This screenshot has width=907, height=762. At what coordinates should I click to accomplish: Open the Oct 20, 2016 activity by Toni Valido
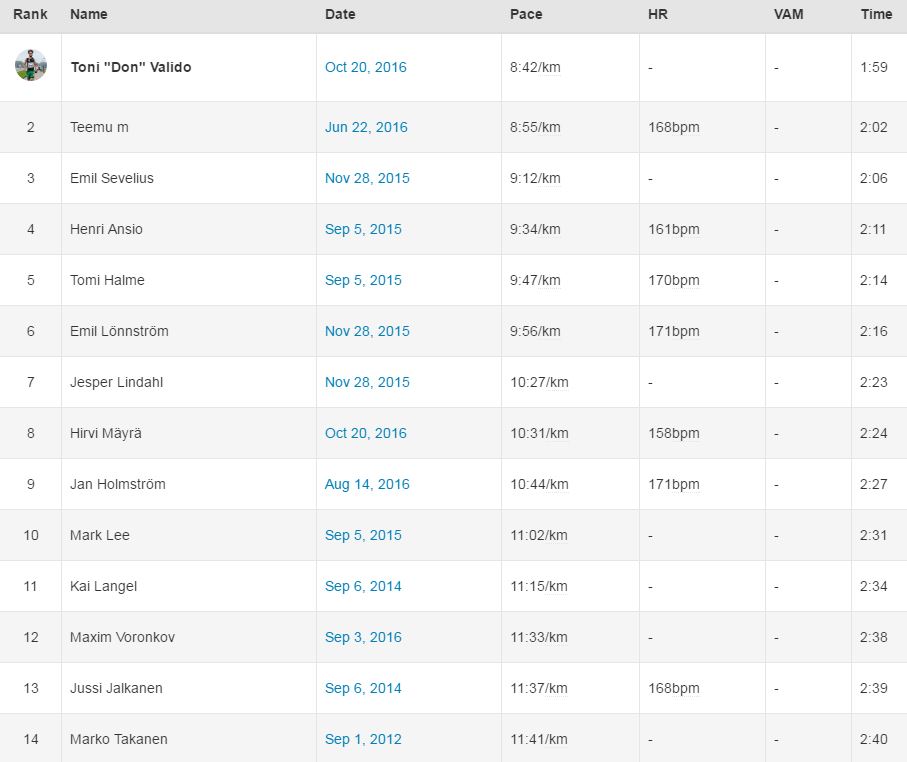click(x=366, y=67)
